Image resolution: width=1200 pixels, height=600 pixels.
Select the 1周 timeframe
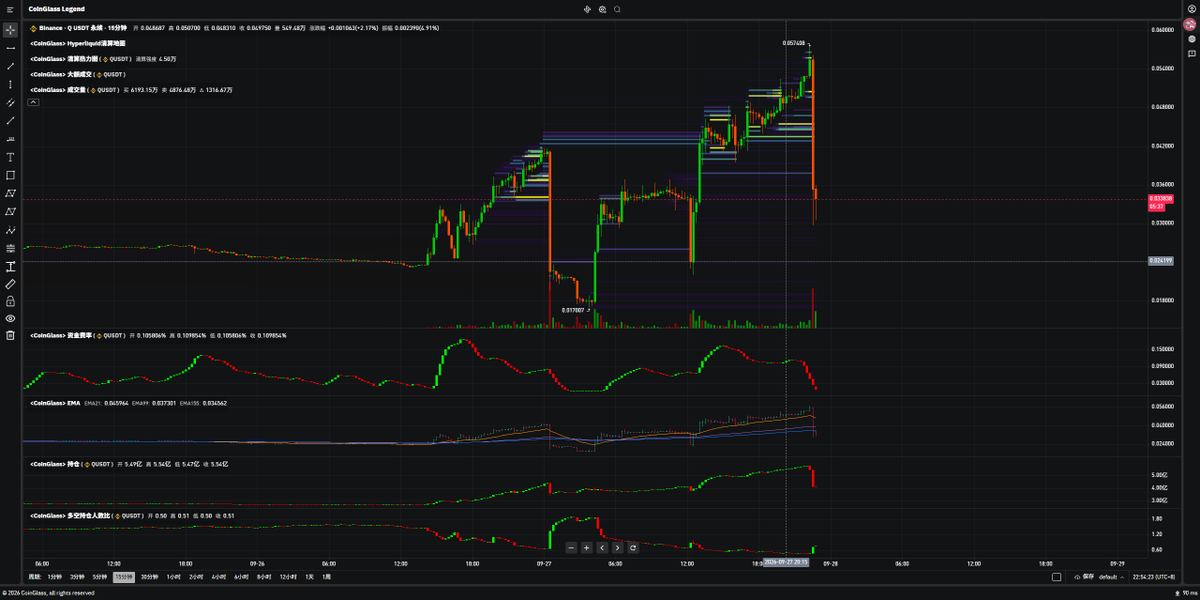click(x=325, y=577)
